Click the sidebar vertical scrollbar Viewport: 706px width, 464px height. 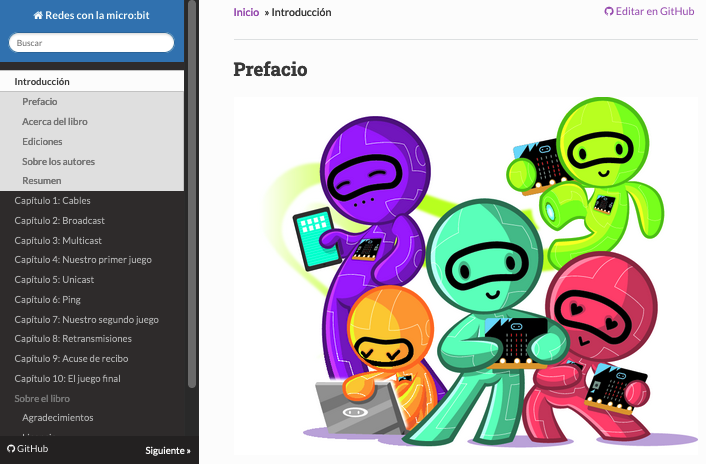coord(192,194)
